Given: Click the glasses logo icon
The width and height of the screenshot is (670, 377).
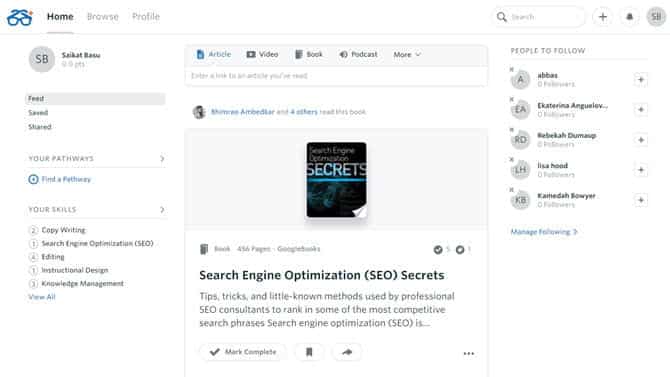Looking at the screenshot, I should (x=20, y=18).
